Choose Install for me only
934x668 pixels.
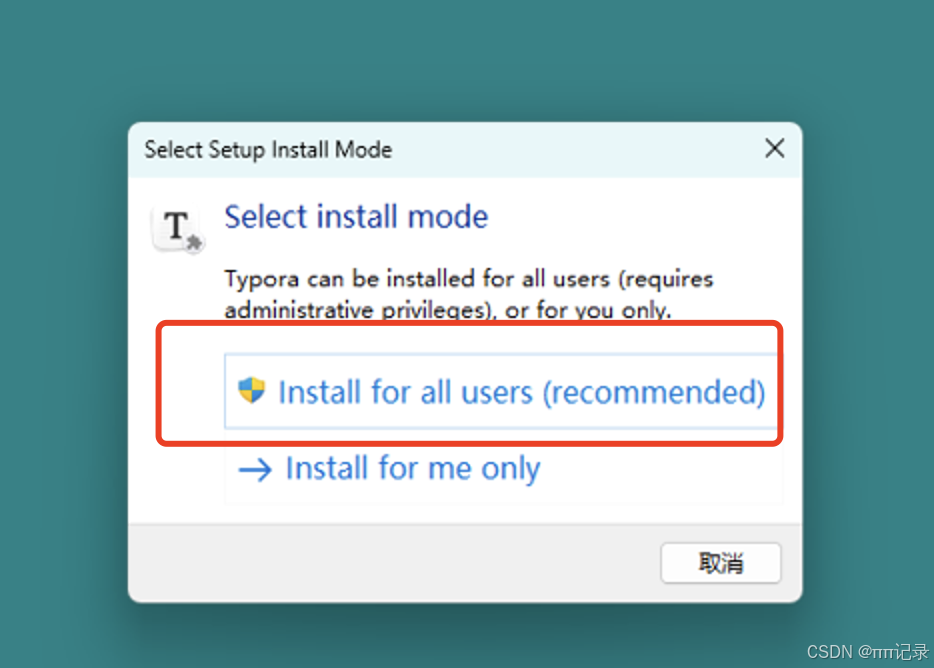coord(503,468)
